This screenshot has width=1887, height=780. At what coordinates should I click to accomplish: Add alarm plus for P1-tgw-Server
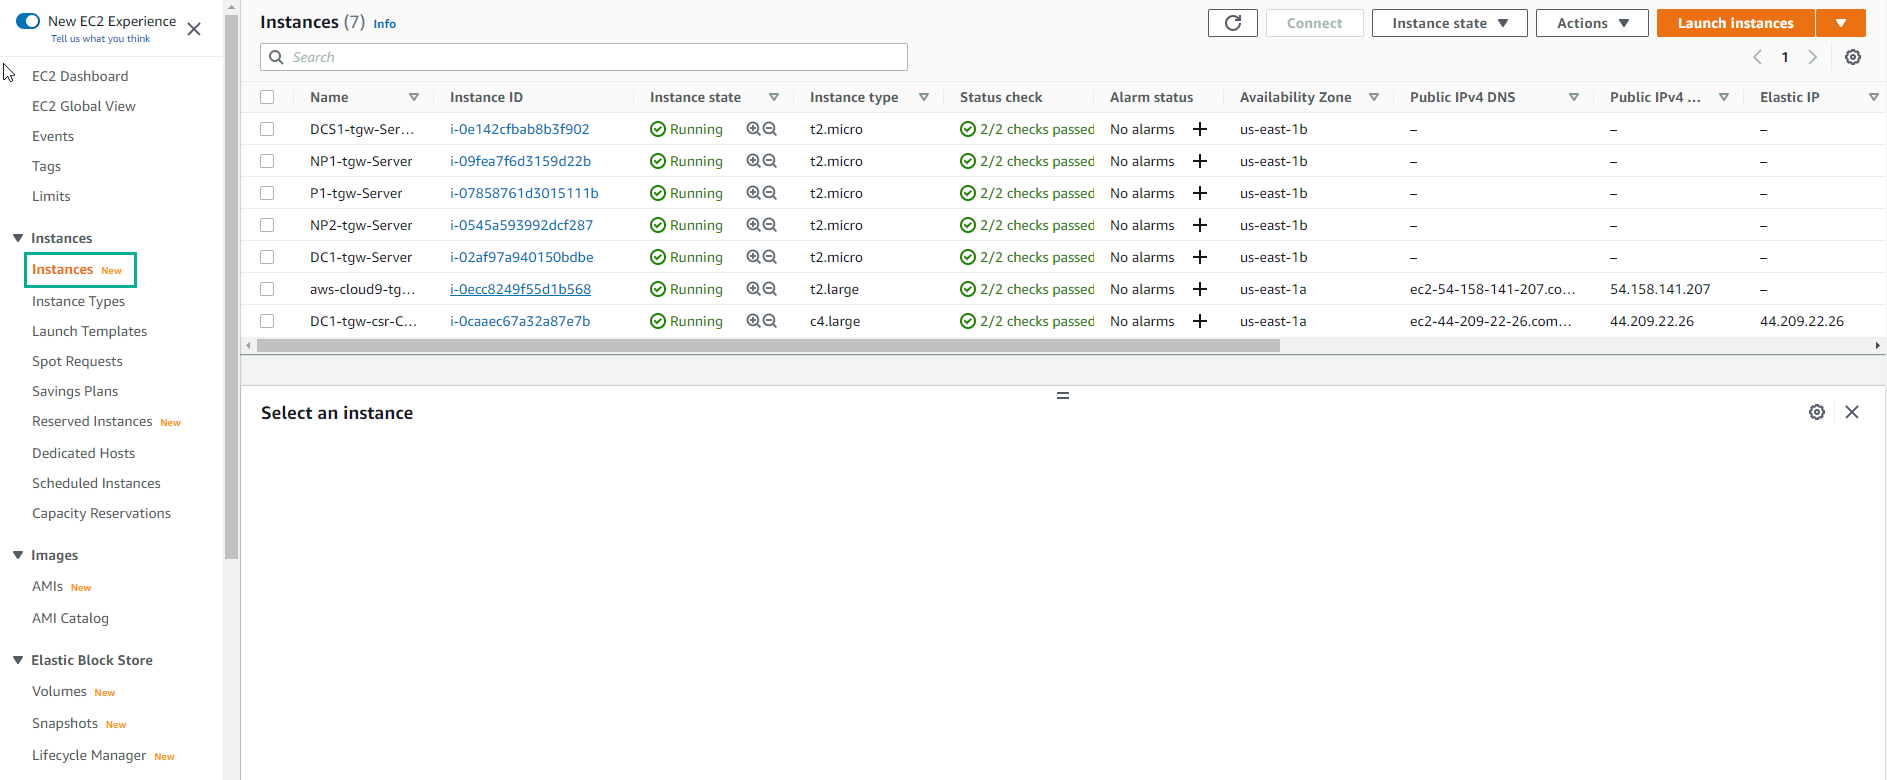pos(1200,193)
